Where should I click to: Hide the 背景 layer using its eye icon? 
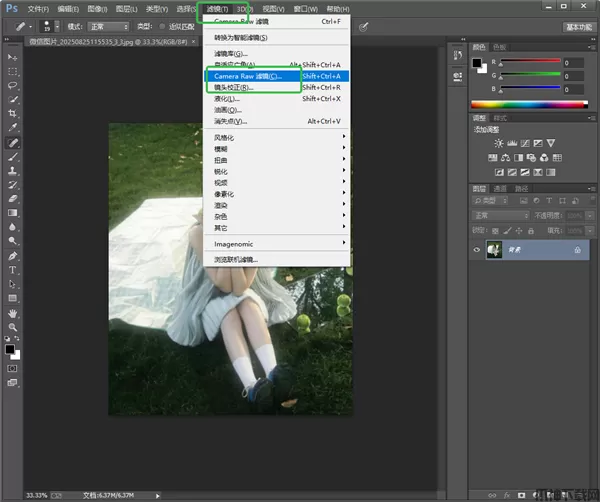[476, 250]
